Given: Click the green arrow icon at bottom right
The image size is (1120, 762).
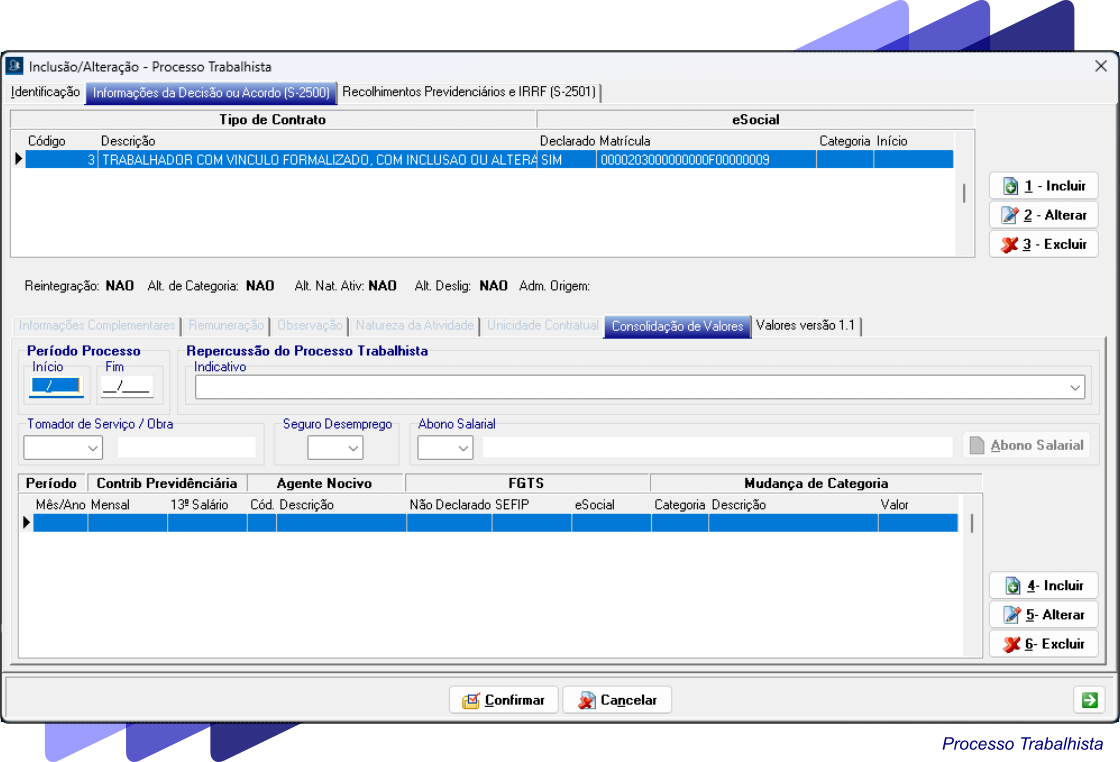Looking at the screenshot, I should pyautogui.click(x=1088, y=700).
